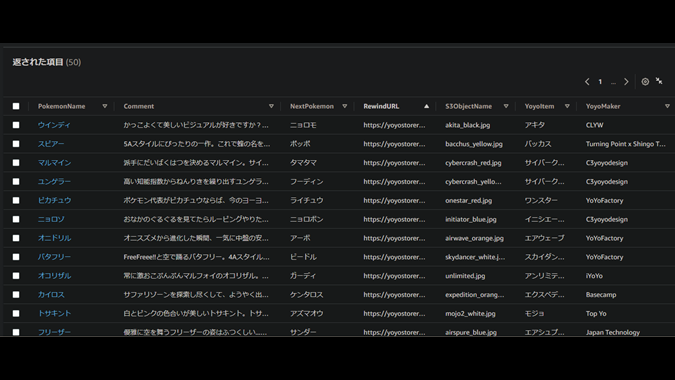Screen dimensions: 675x380
Task: Tick the checkbox for バタフリー row
Action: point(16,257)
